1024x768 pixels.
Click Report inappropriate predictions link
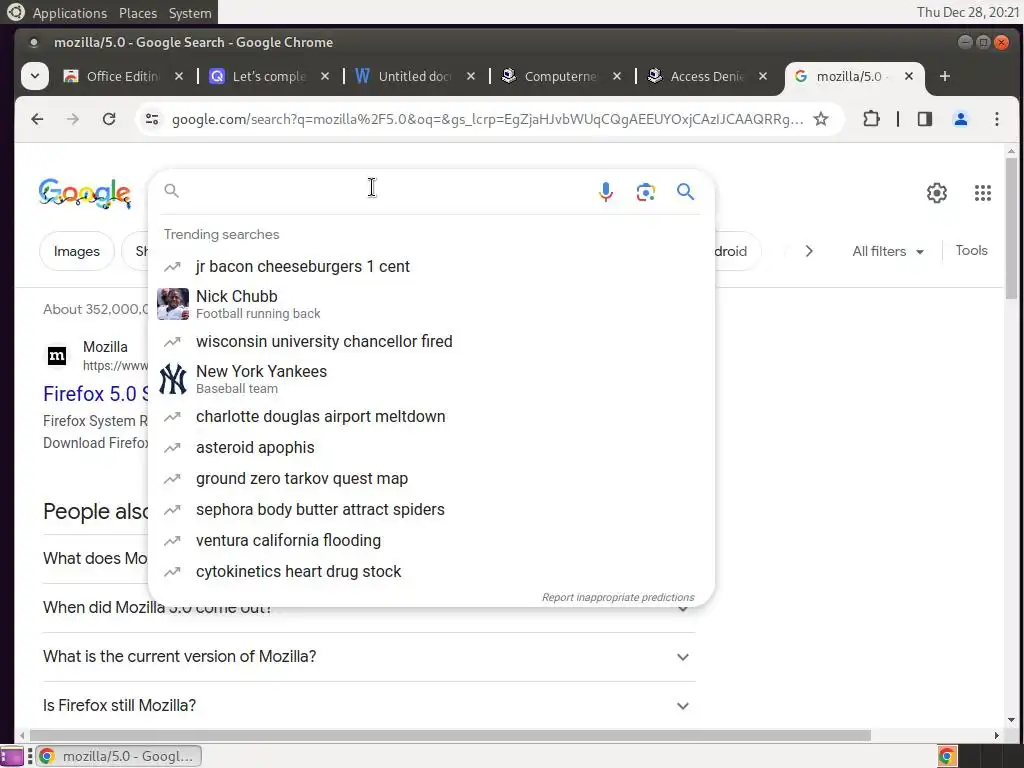(x=618, y=598)
